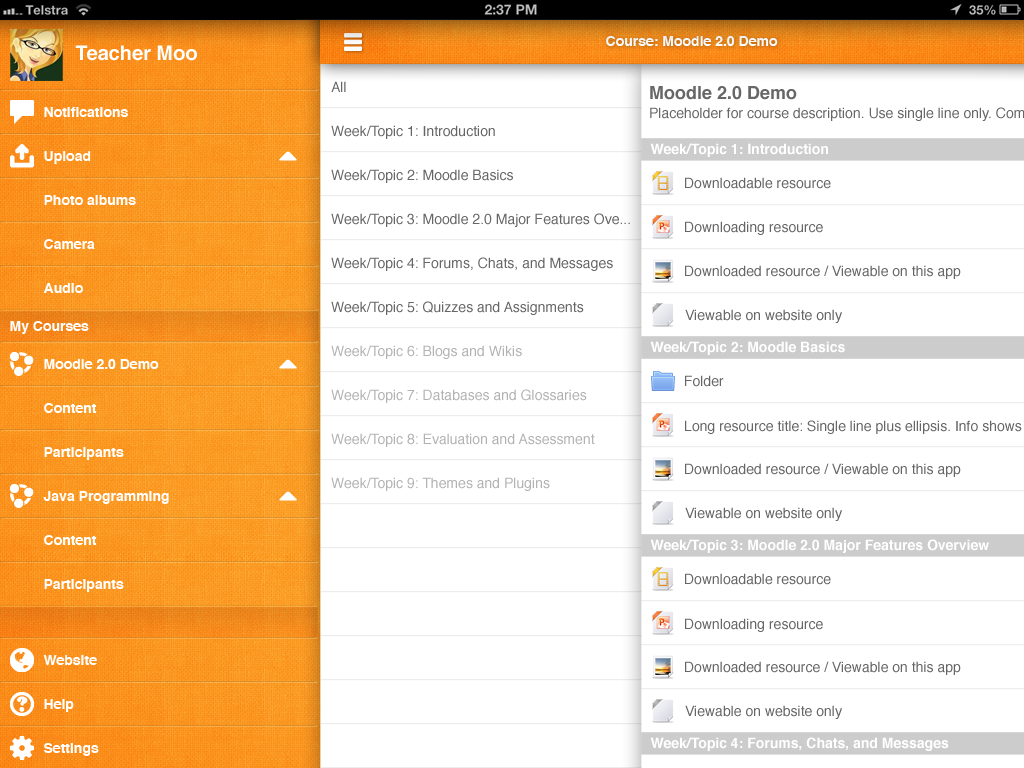1024x768 pixels.
Task: Open Downloaded resource text under Topic 3
Action: click(822, 667)
